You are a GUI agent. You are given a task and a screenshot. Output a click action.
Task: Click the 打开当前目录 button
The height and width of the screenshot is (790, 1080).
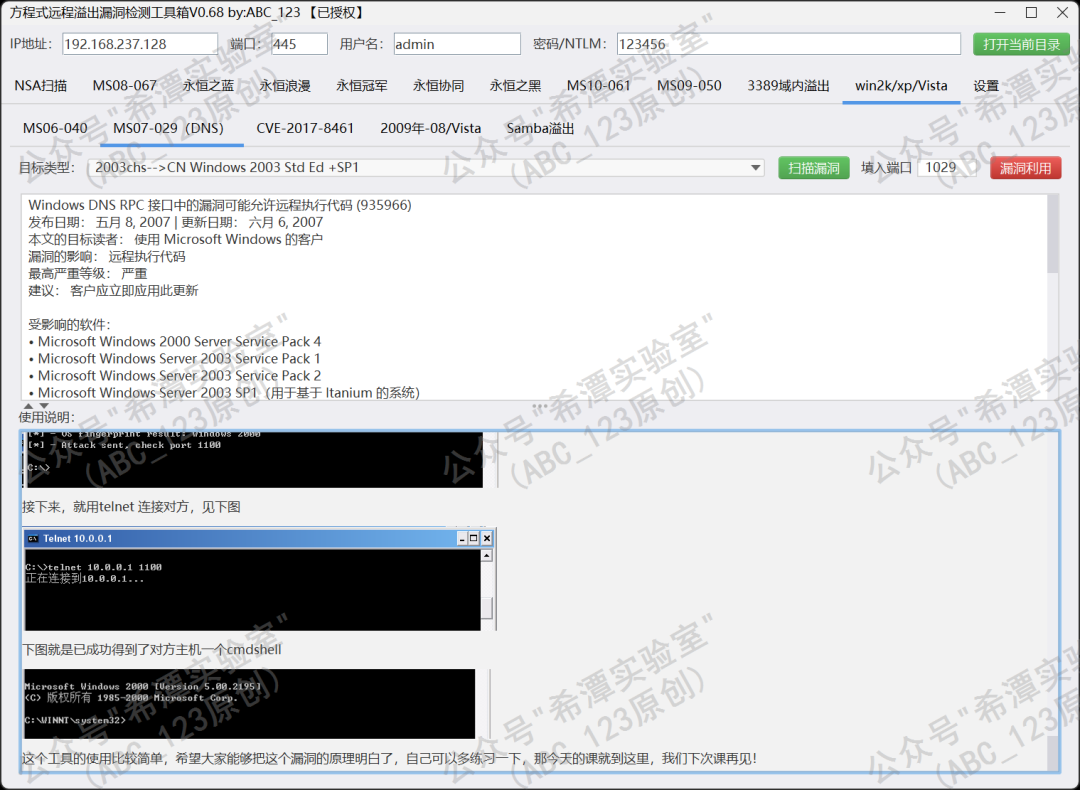coord(1021,44)
